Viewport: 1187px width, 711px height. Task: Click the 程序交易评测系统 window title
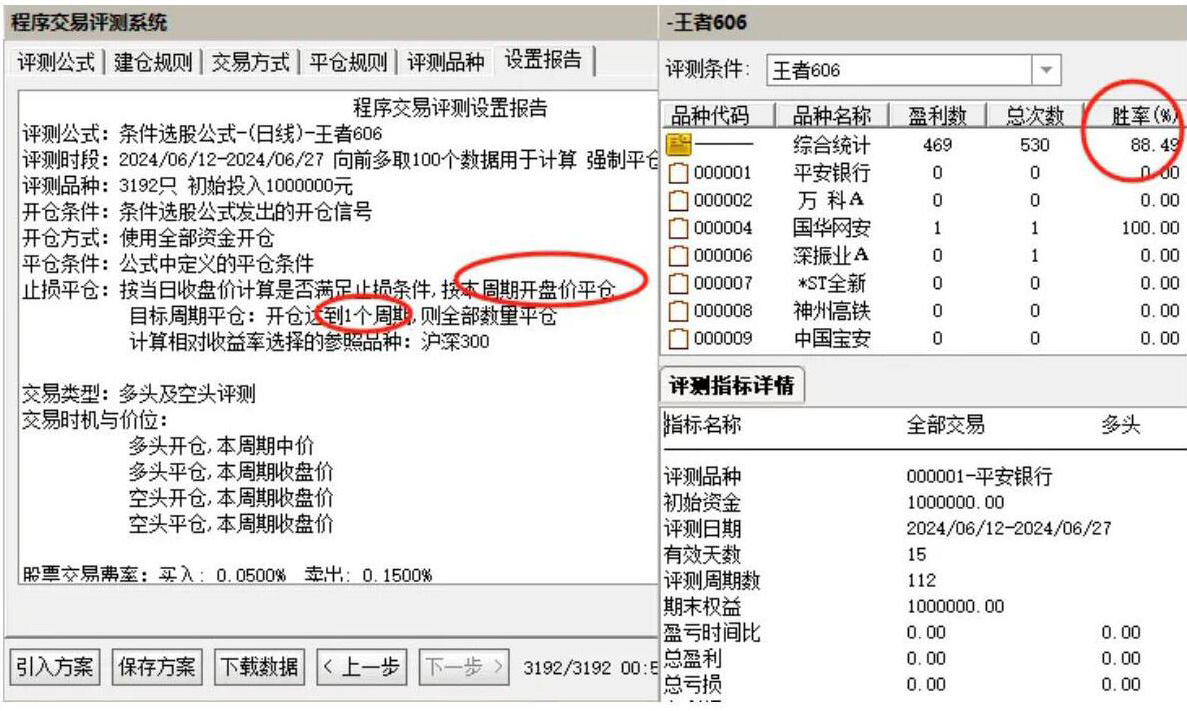click(89, 23)
